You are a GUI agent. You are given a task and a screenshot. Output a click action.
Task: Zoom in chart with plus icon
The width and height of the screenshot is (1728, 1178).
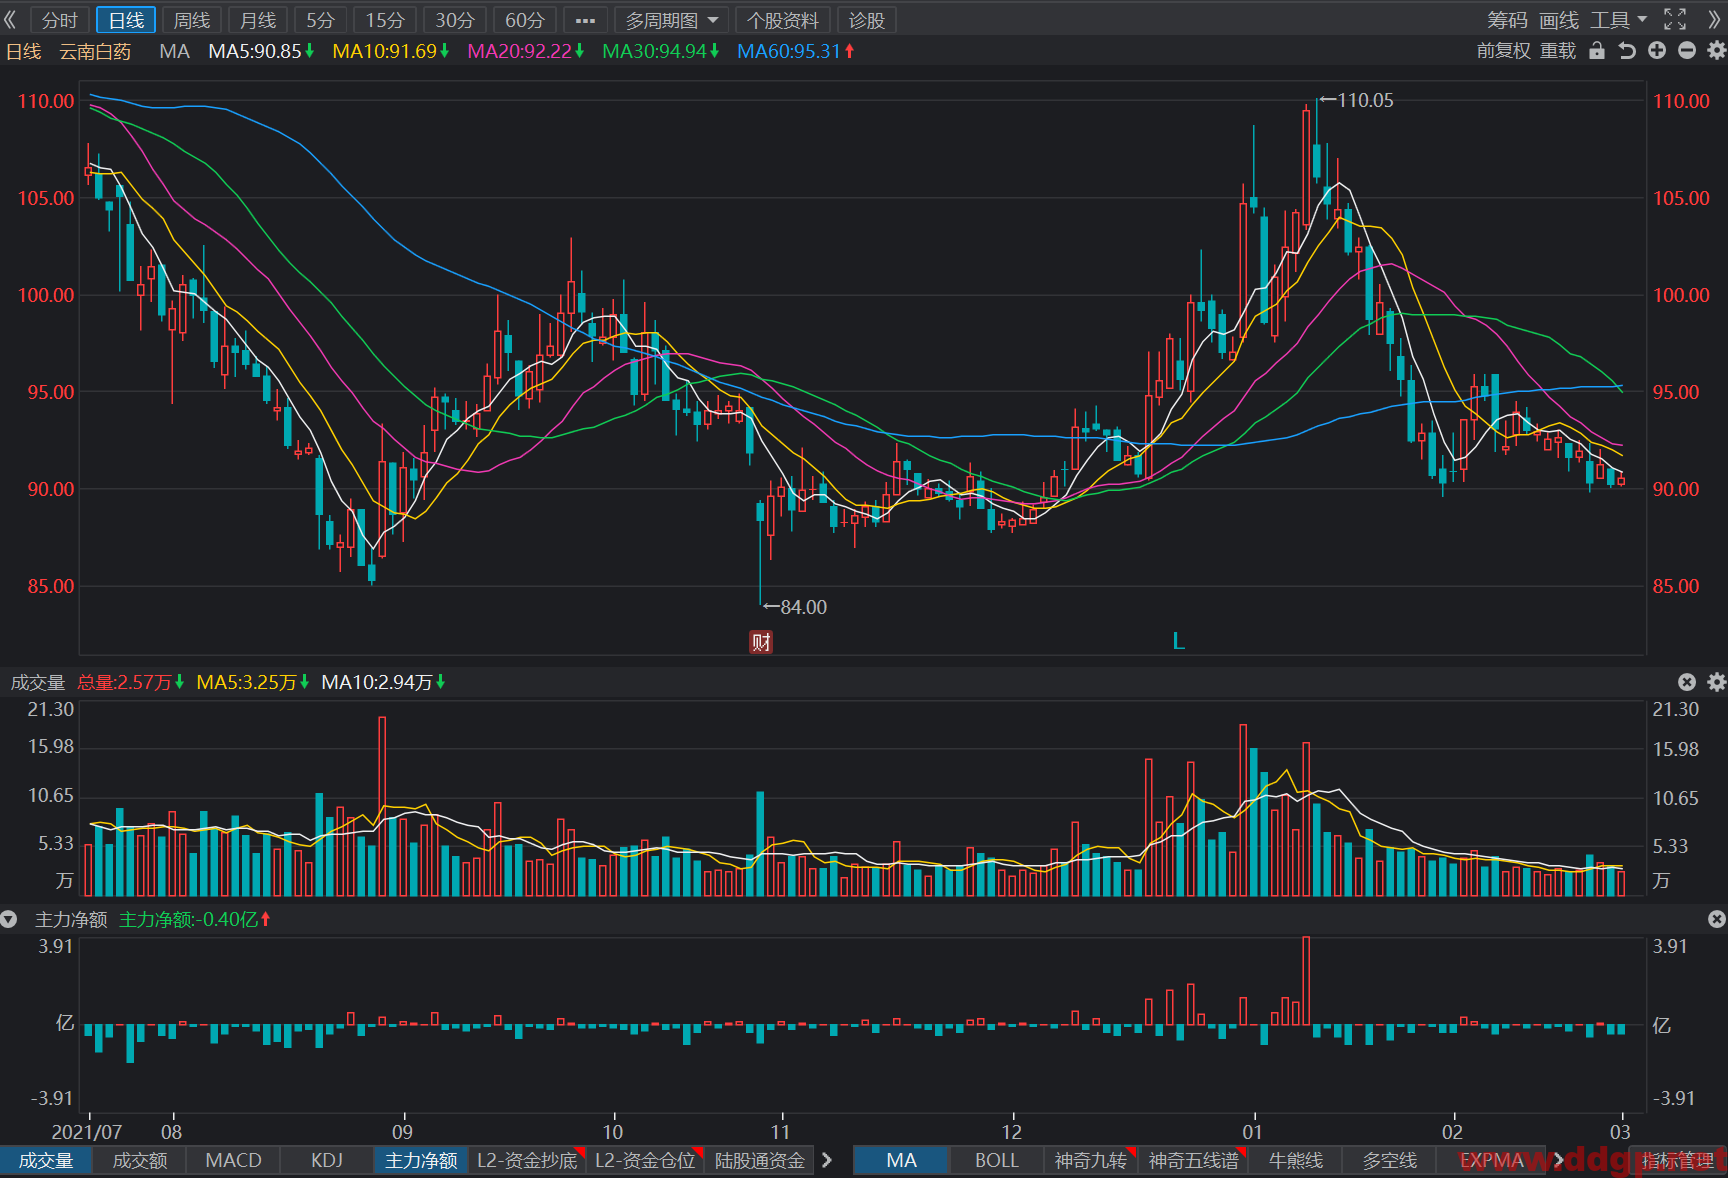tap(1657, 51)
